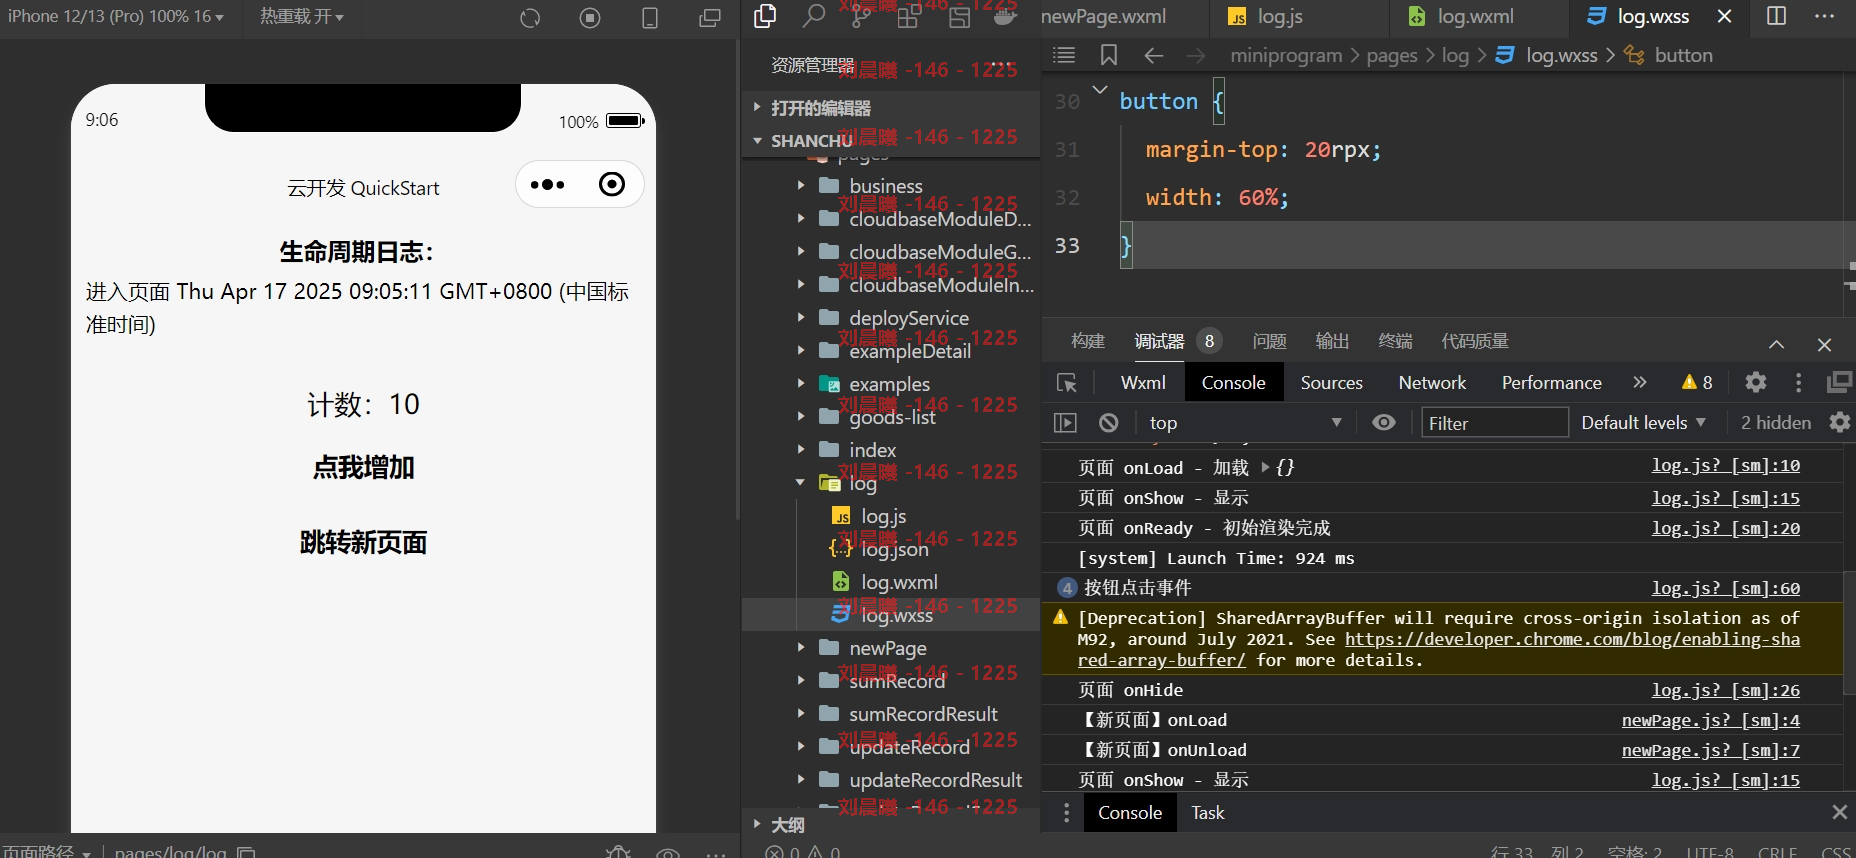Click the clear console icon
This screenshot has width=1856, height=858.
click(x=1108, y=423)
